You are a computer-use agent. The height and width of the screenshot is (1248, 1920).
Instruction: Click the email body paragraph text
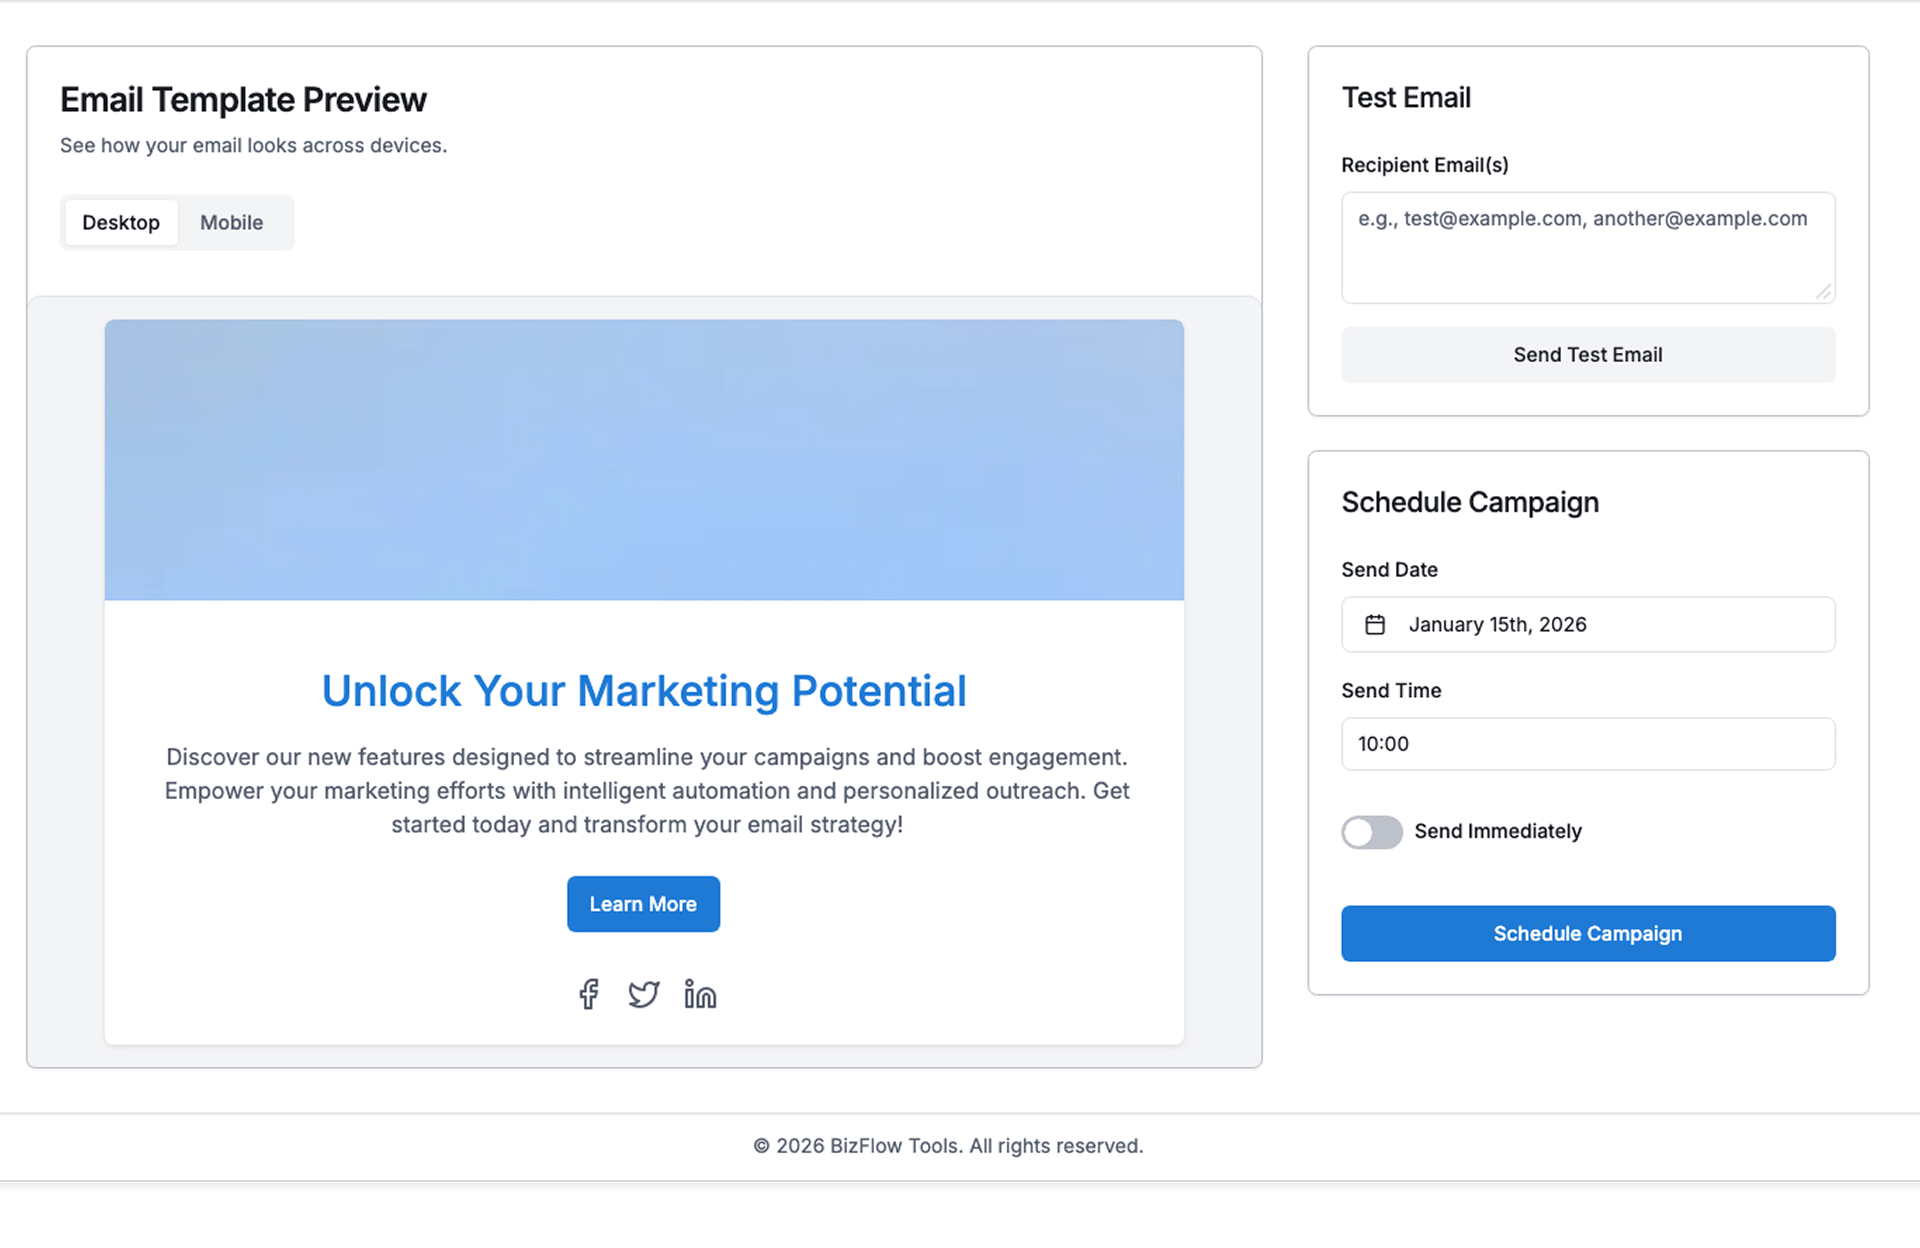(647, 791)
